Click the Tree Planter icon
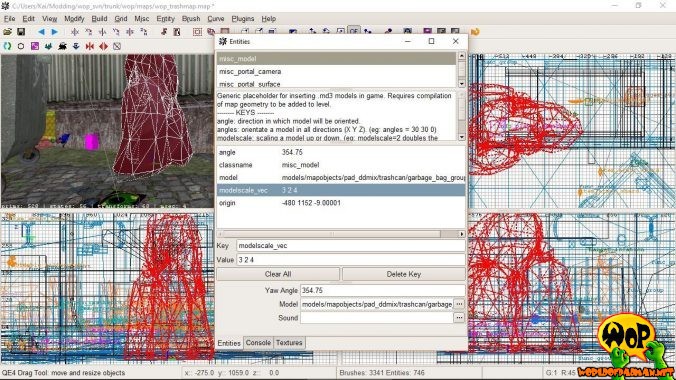Screen dimensions: 676x380 [x=48, y=46]
